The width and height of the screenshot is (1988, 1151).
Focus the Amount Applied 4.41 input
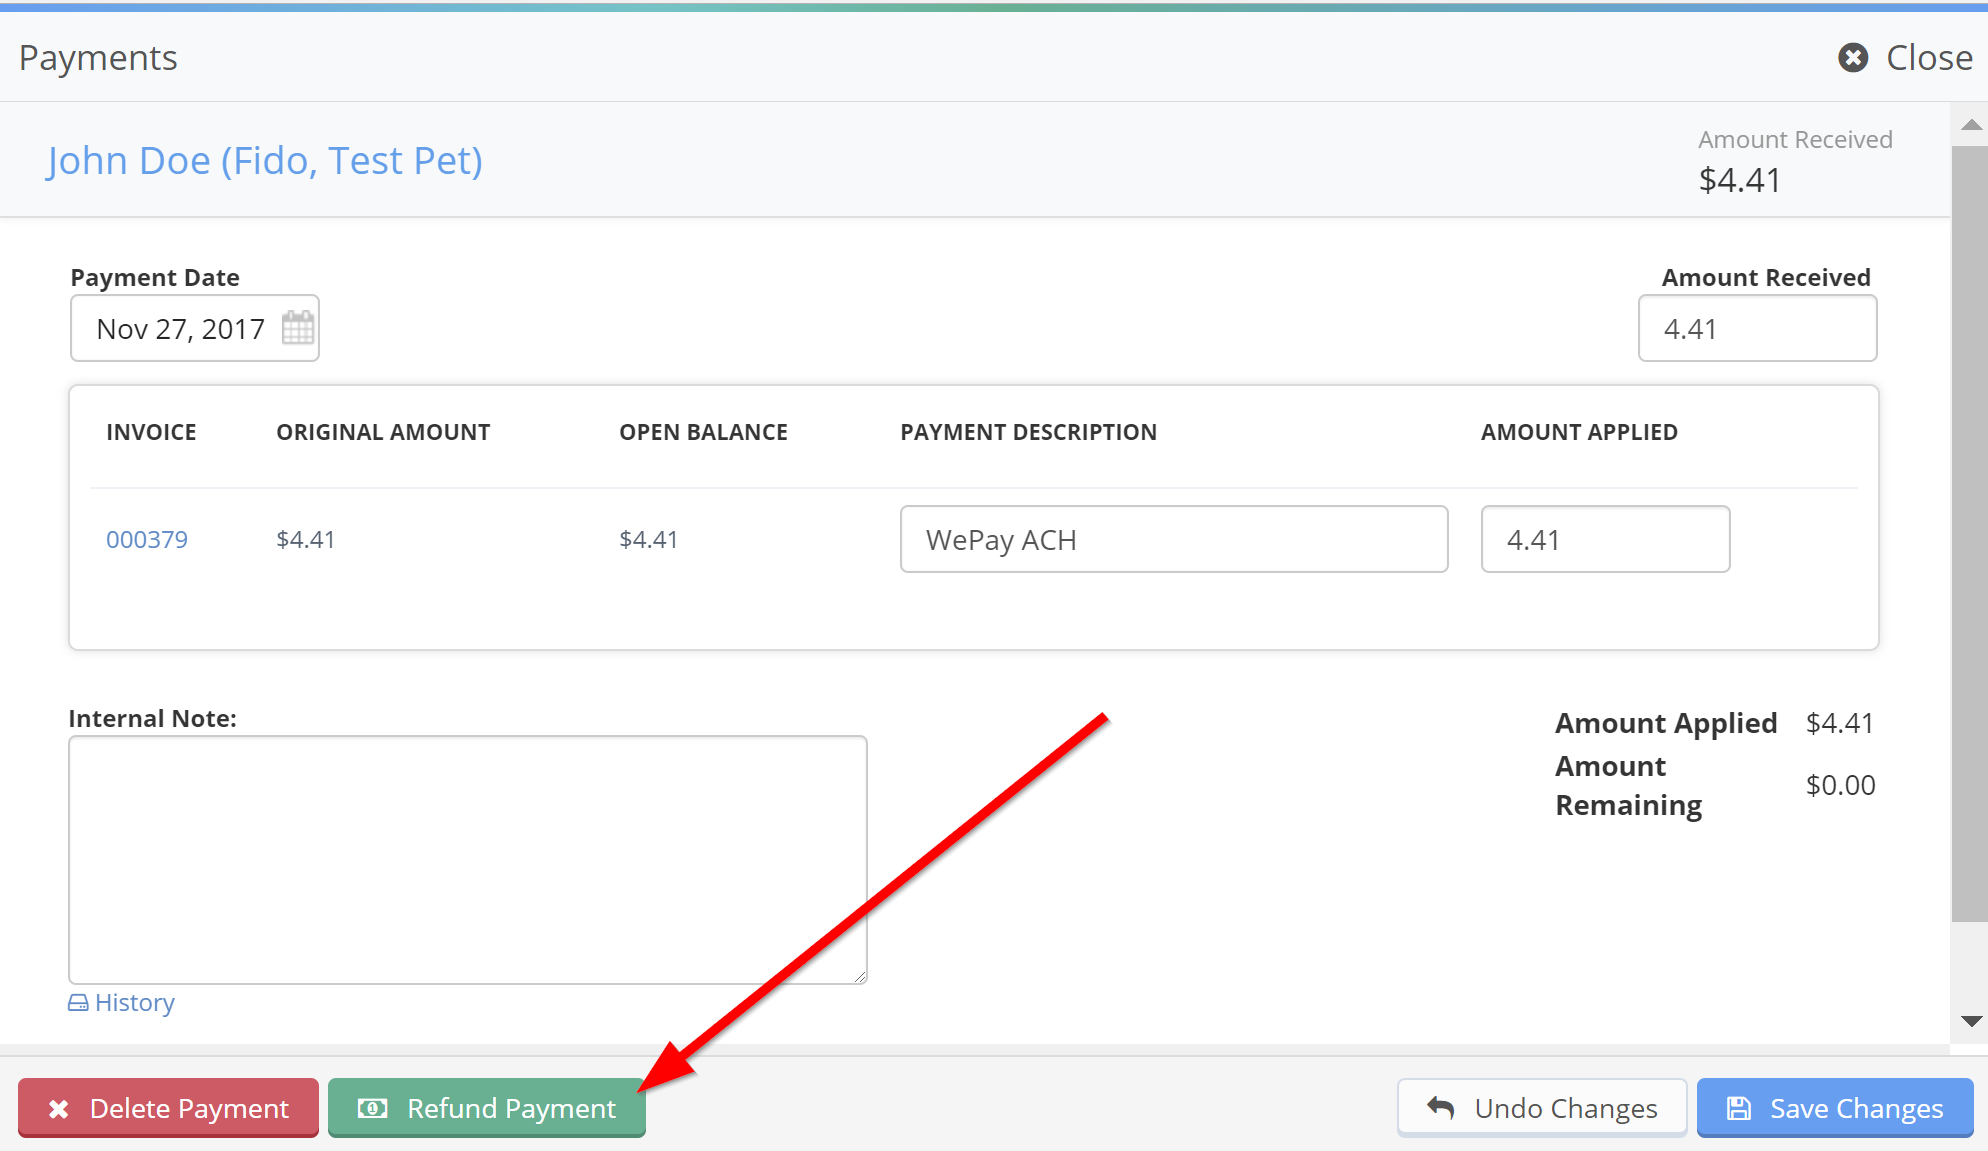(1605, 539)
